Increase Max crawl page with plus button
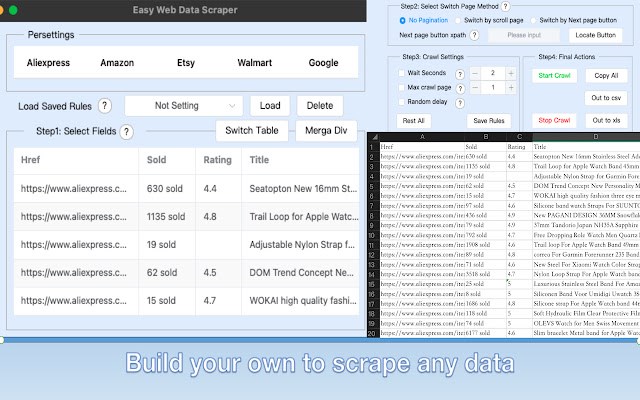Screen dimensions: 640x400 click(x=511, y=88)
